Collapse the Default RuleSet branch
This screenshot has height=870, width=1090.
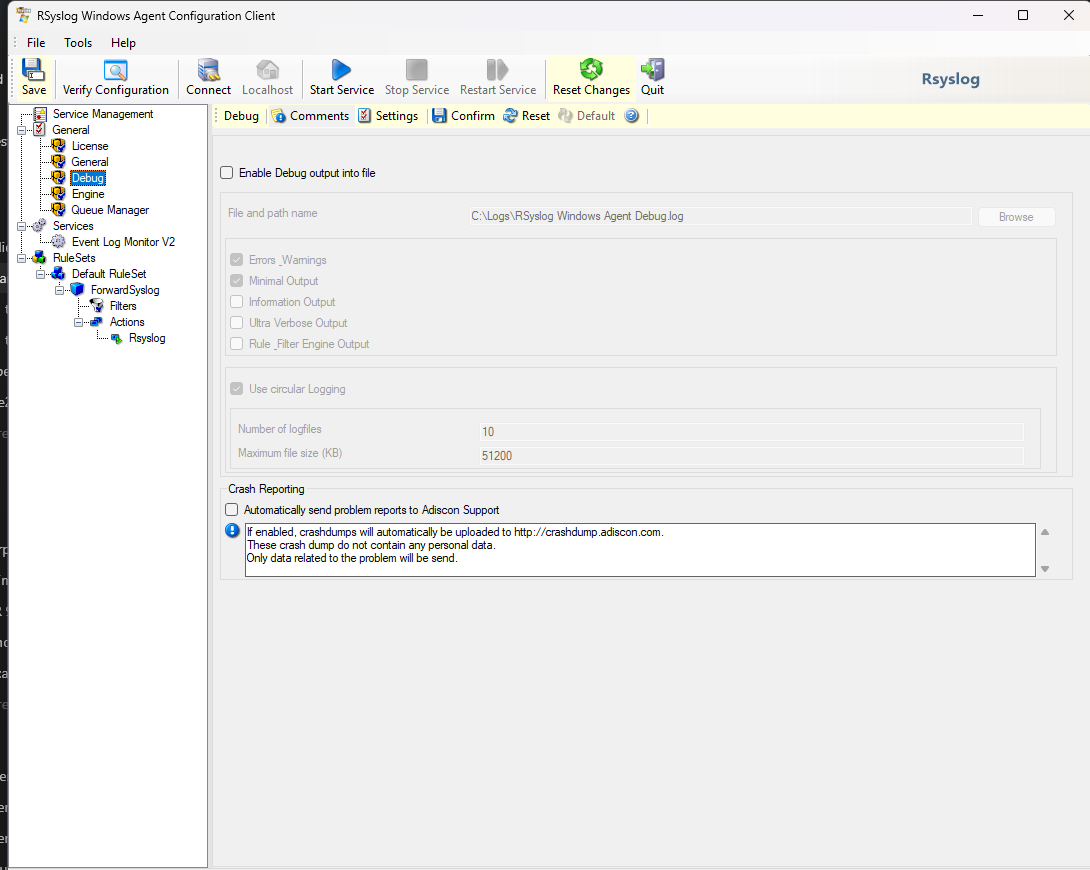coord(40,274)
